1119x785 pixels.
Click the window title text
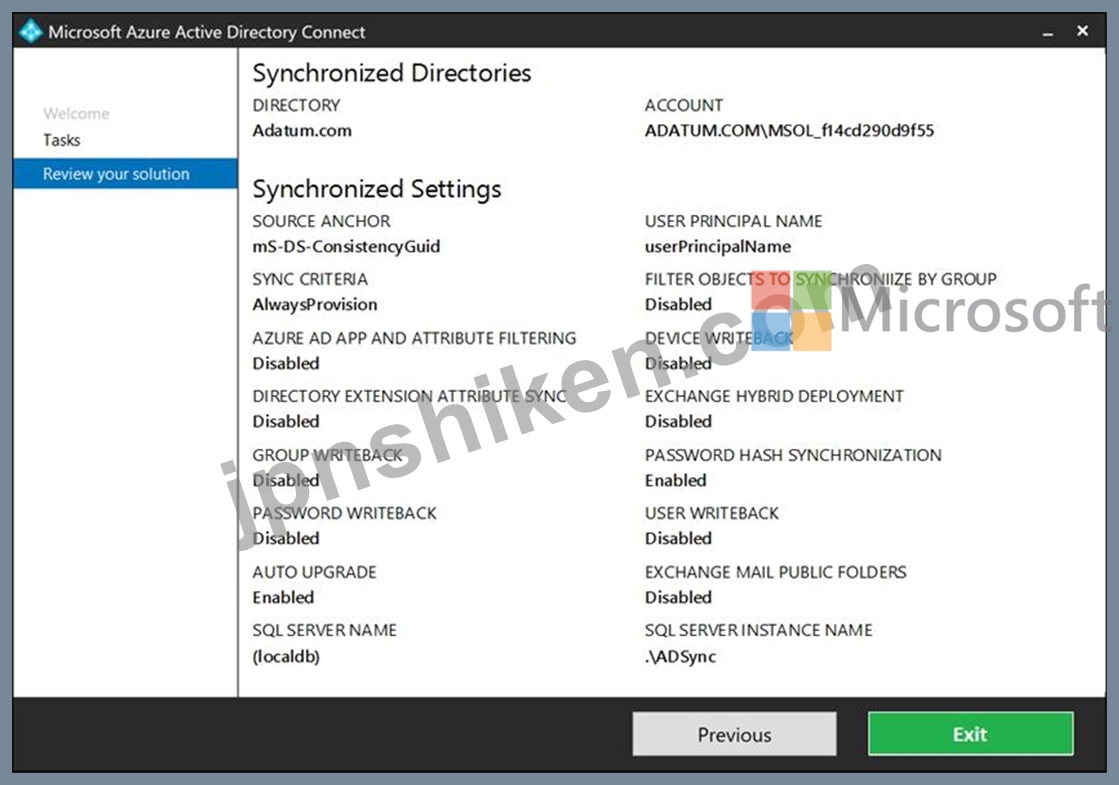tap(207, 32)
